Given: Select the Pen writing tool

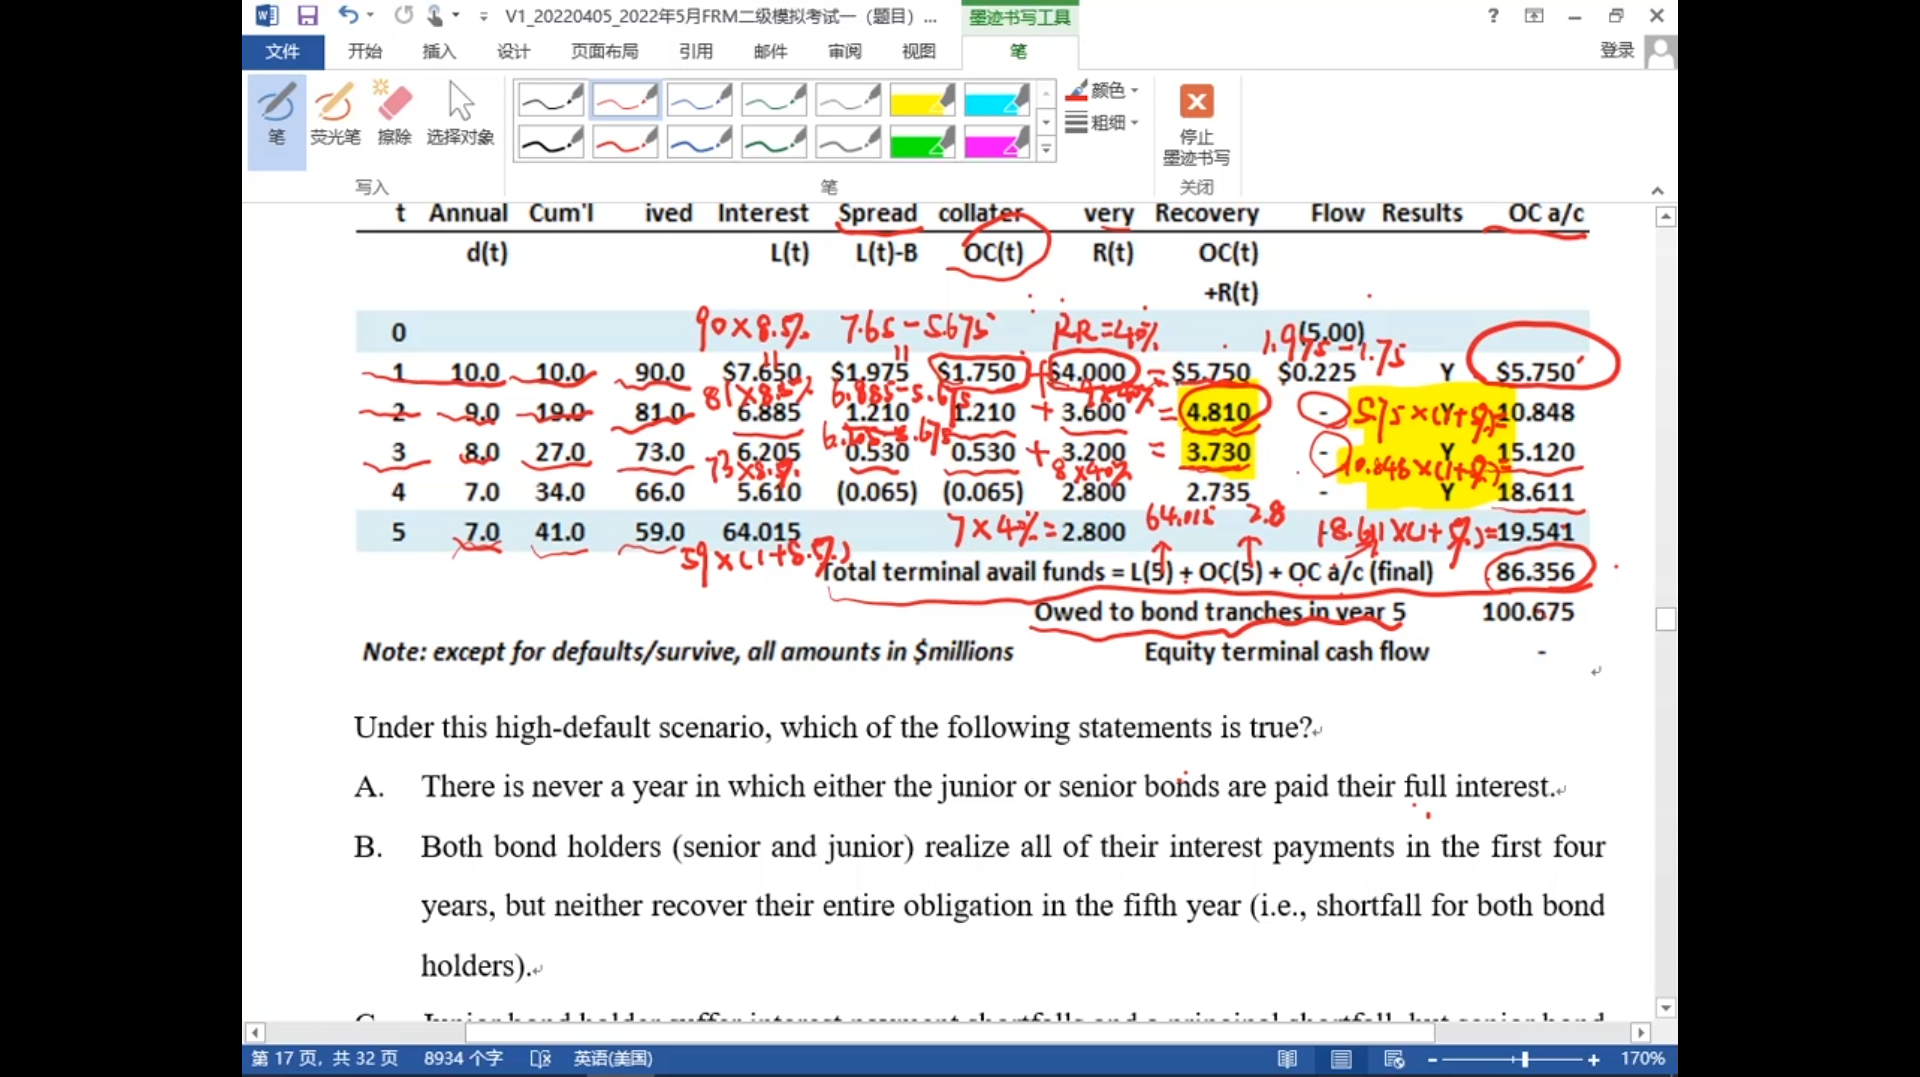Looking at the screenshot, I should pos(276,115).
